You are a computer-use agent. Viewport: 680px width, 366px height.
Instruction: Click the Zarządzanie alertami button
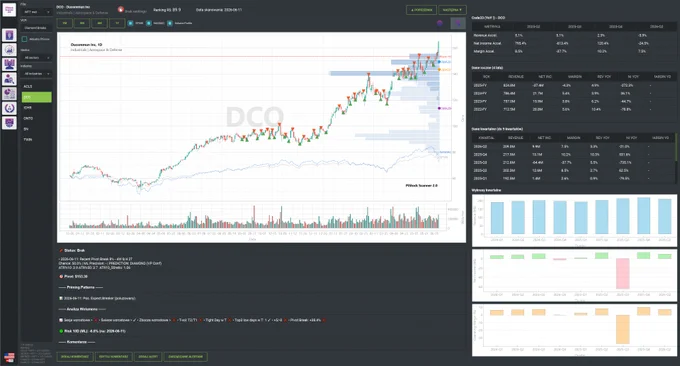186,357
